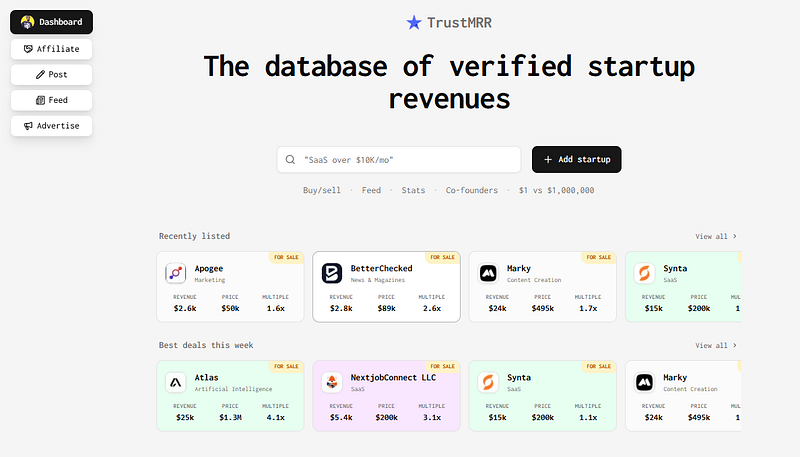Open the Apogee startup name
The image size is (800, 457).
coord(209,268)
